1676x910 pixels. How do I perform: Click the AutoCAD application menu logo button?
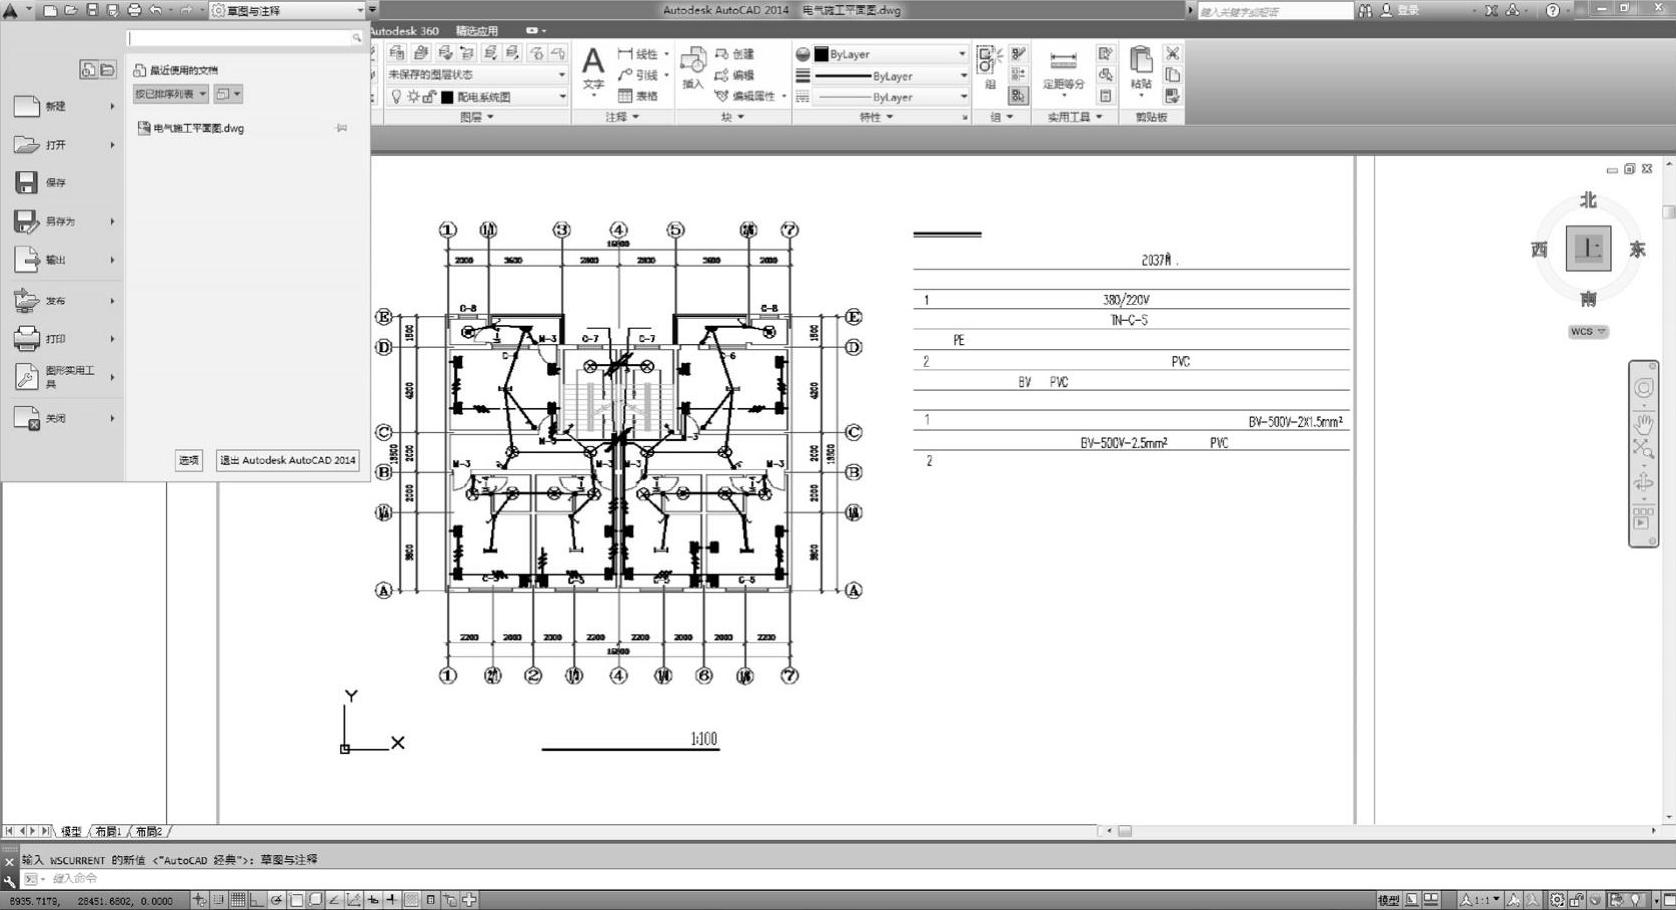11,11
